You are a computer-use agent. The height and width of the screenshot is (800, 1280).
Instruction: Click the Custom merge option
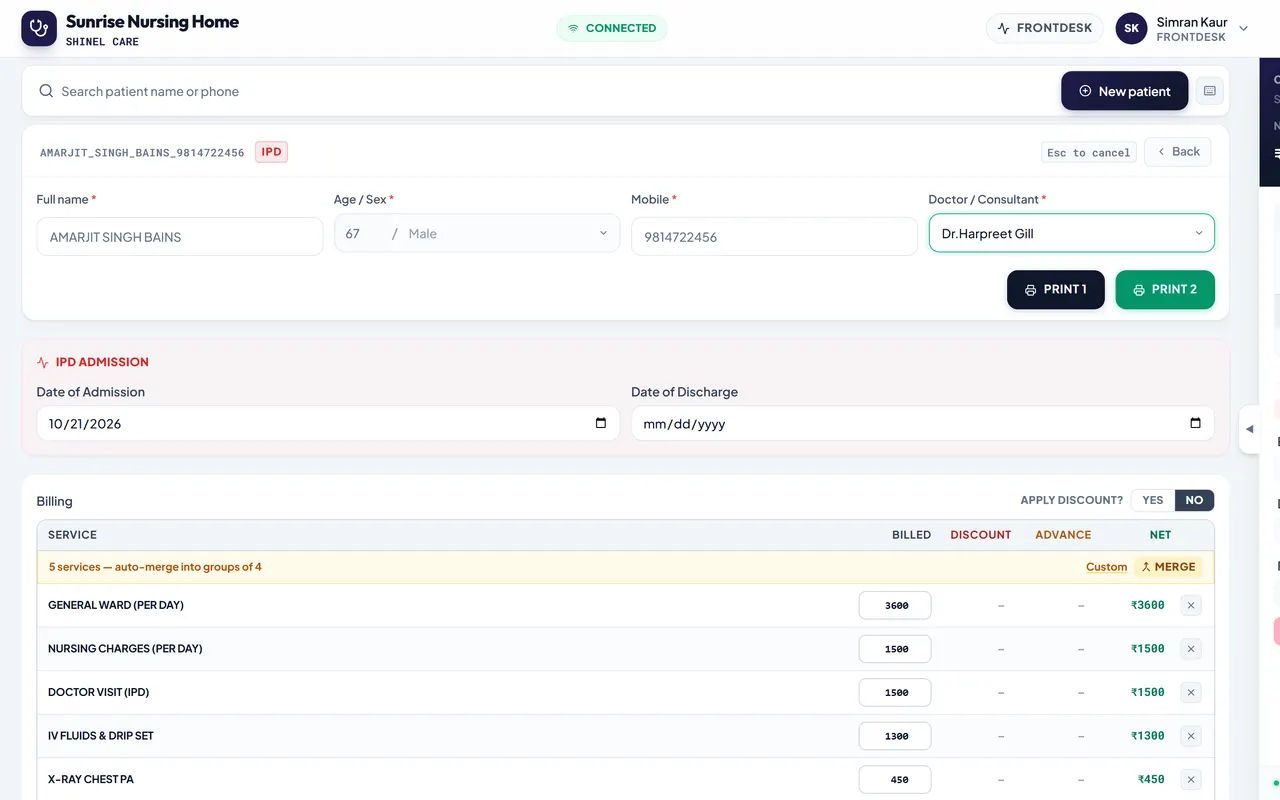coord(1106,567)
